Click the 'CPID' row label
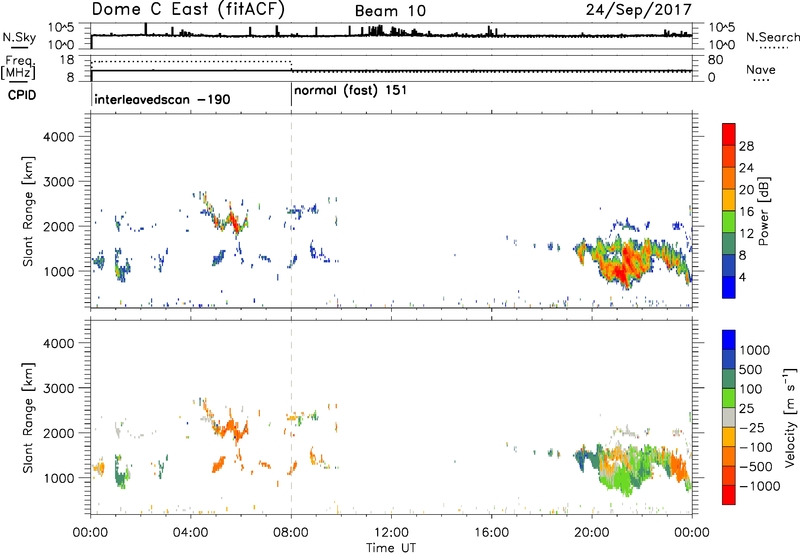The height and width of the screenshot is (554, 800). [21, 95]
